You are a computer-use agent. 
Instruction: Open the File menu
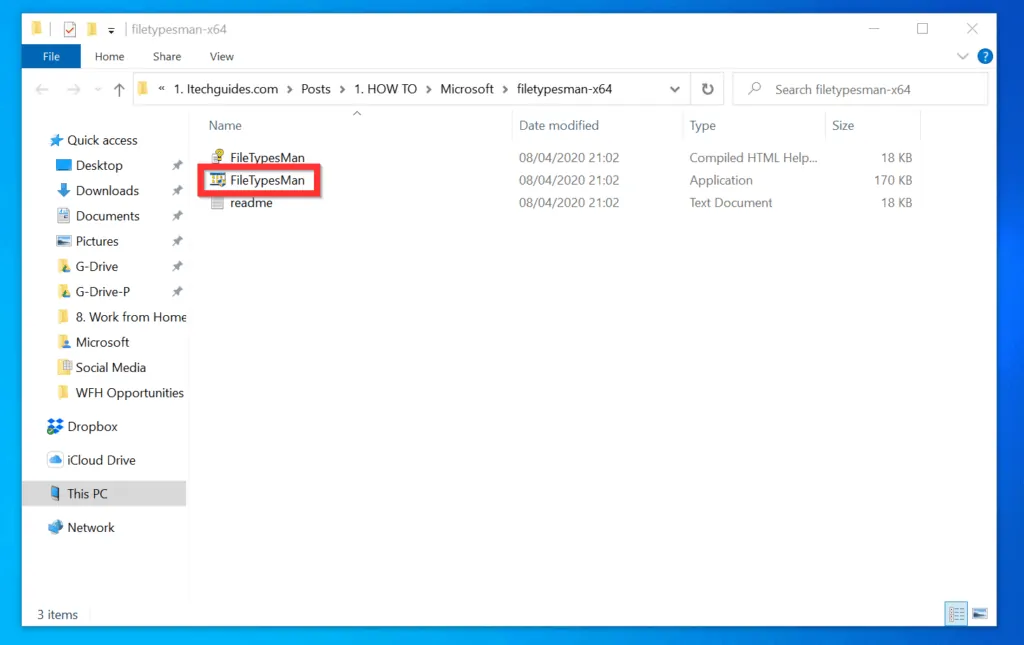click(49, 57)
